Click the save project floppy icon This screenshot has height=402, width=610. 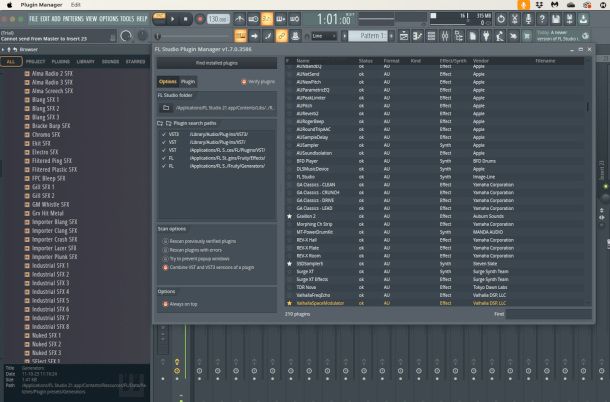click(x=556, y=19)
